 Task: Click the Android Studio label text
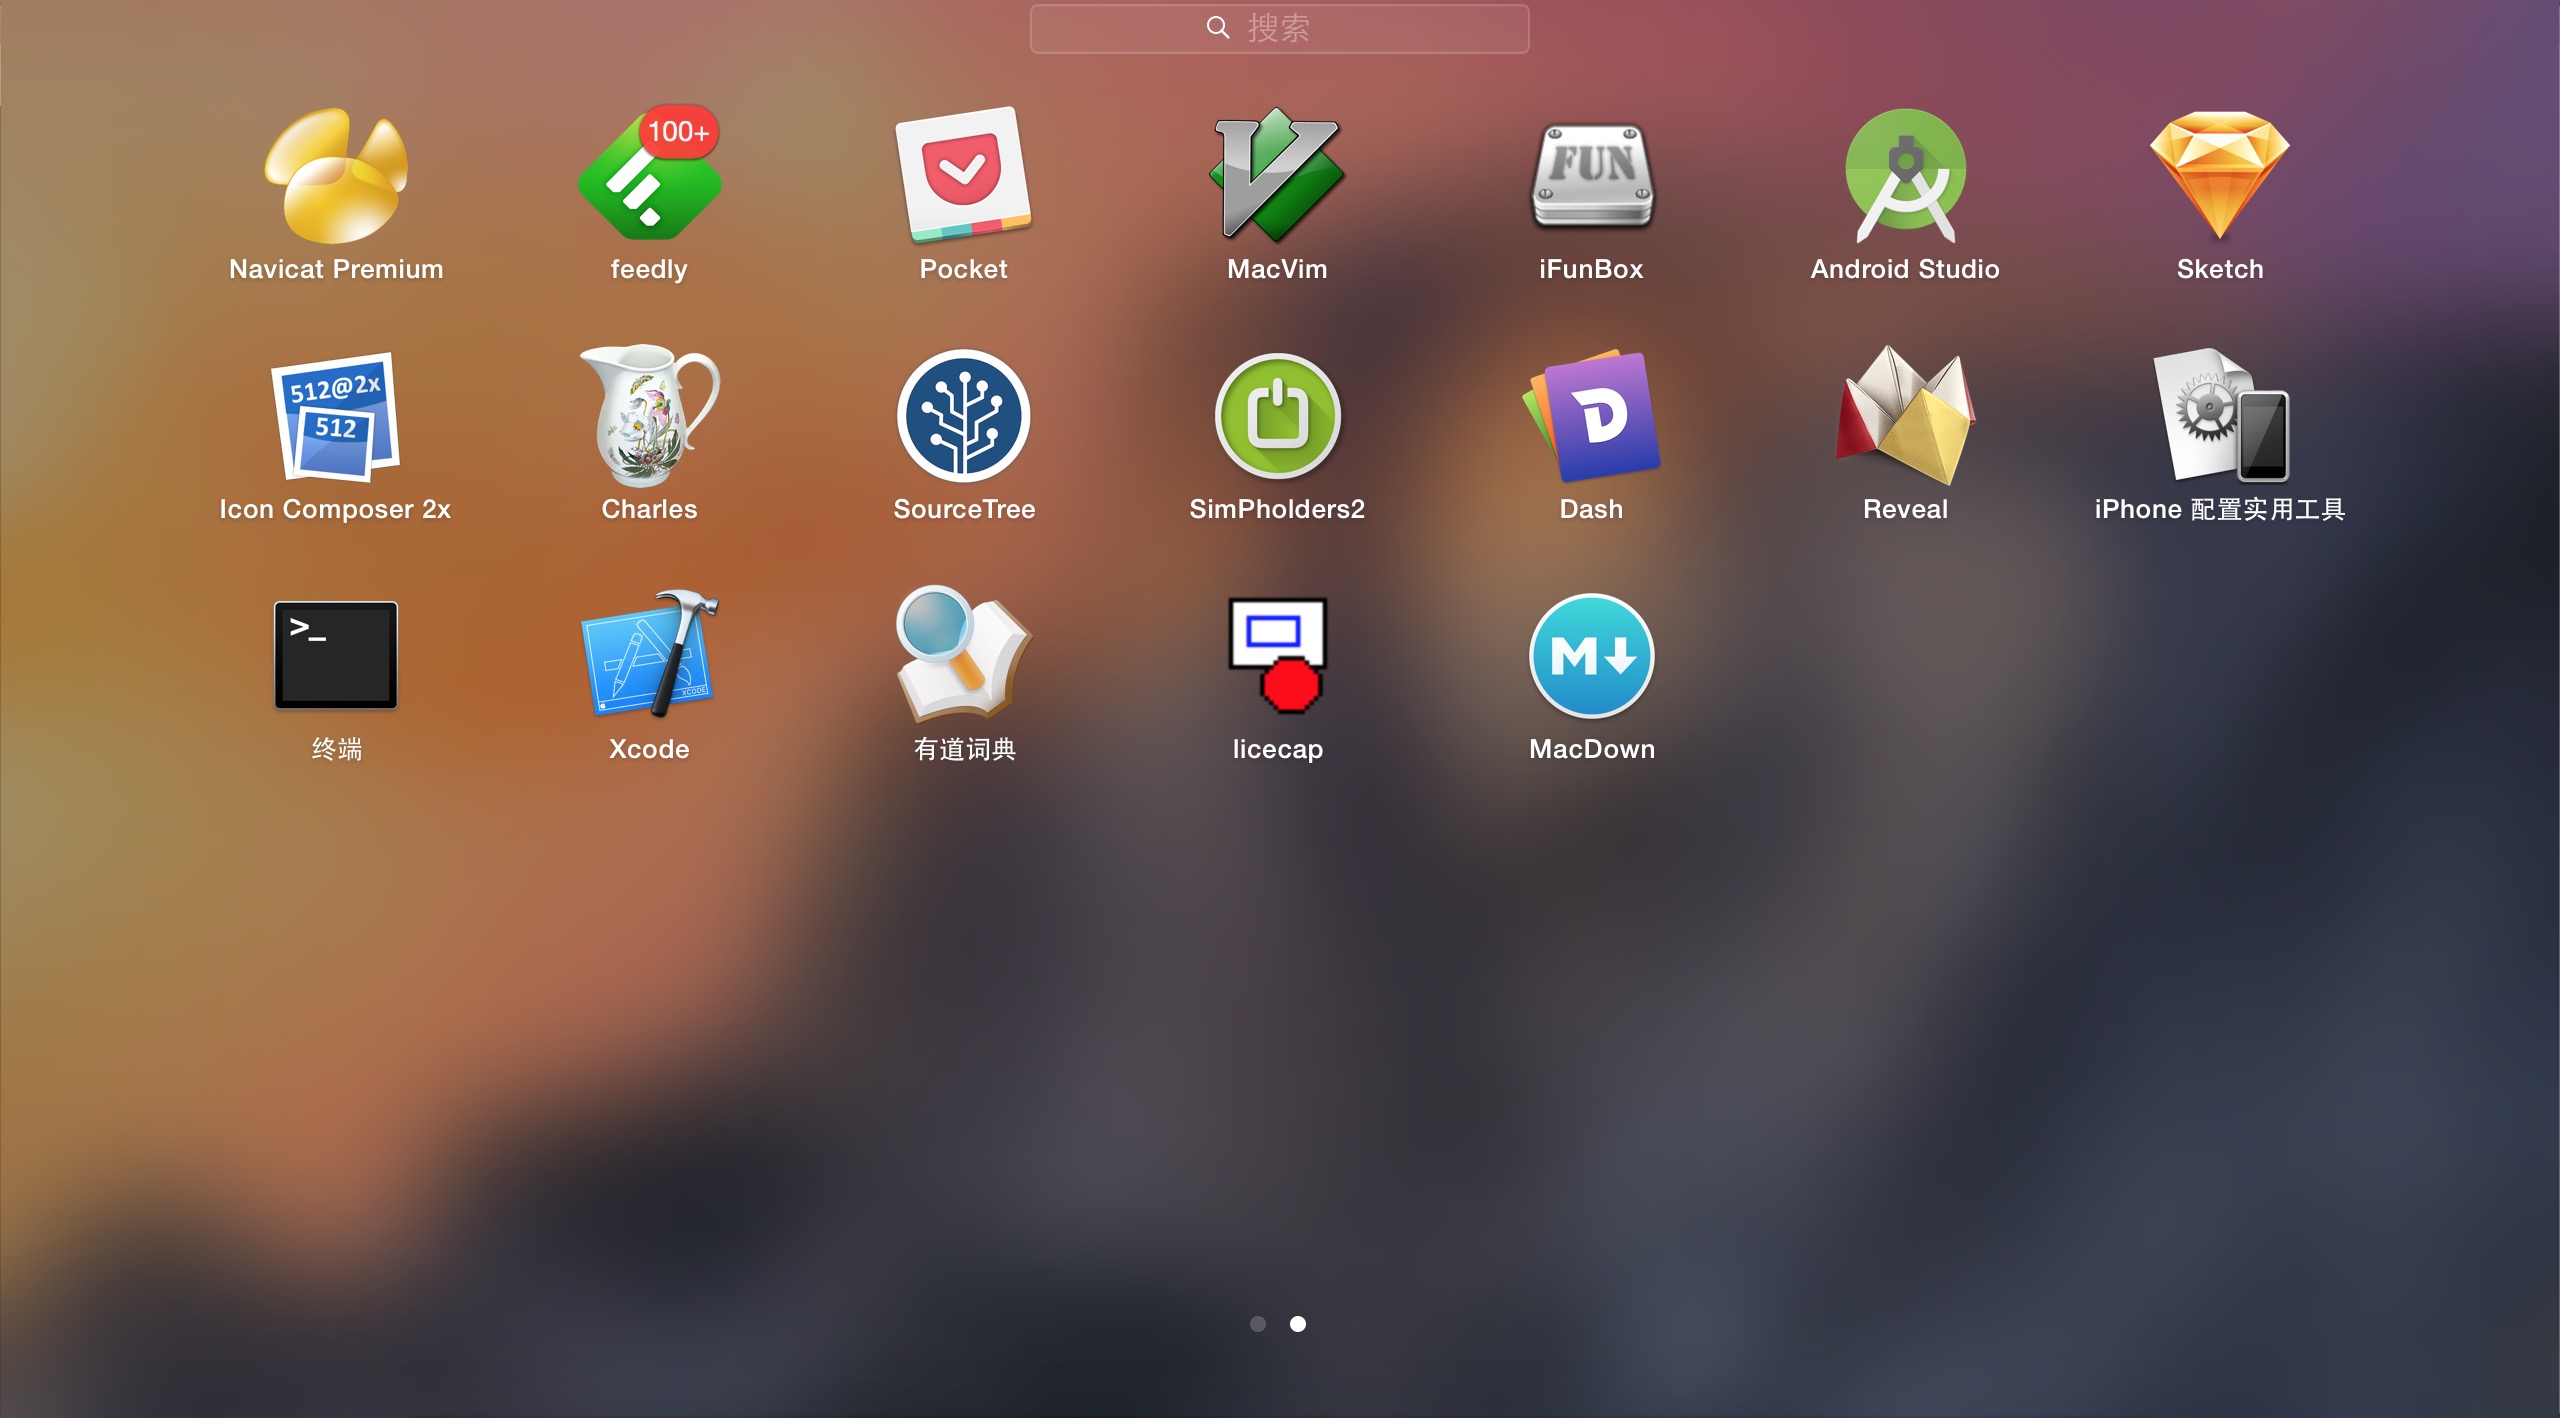1905,269
